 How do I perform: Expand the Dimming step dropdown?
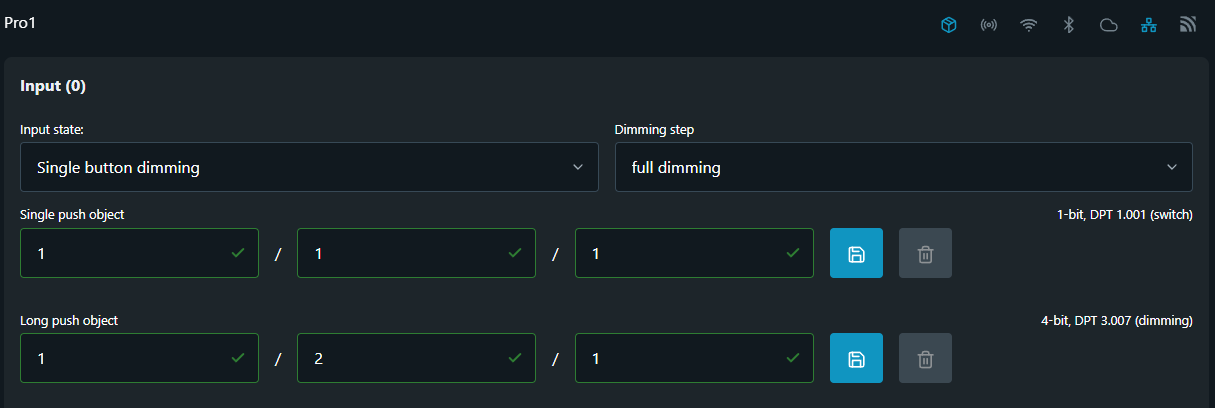903,167
